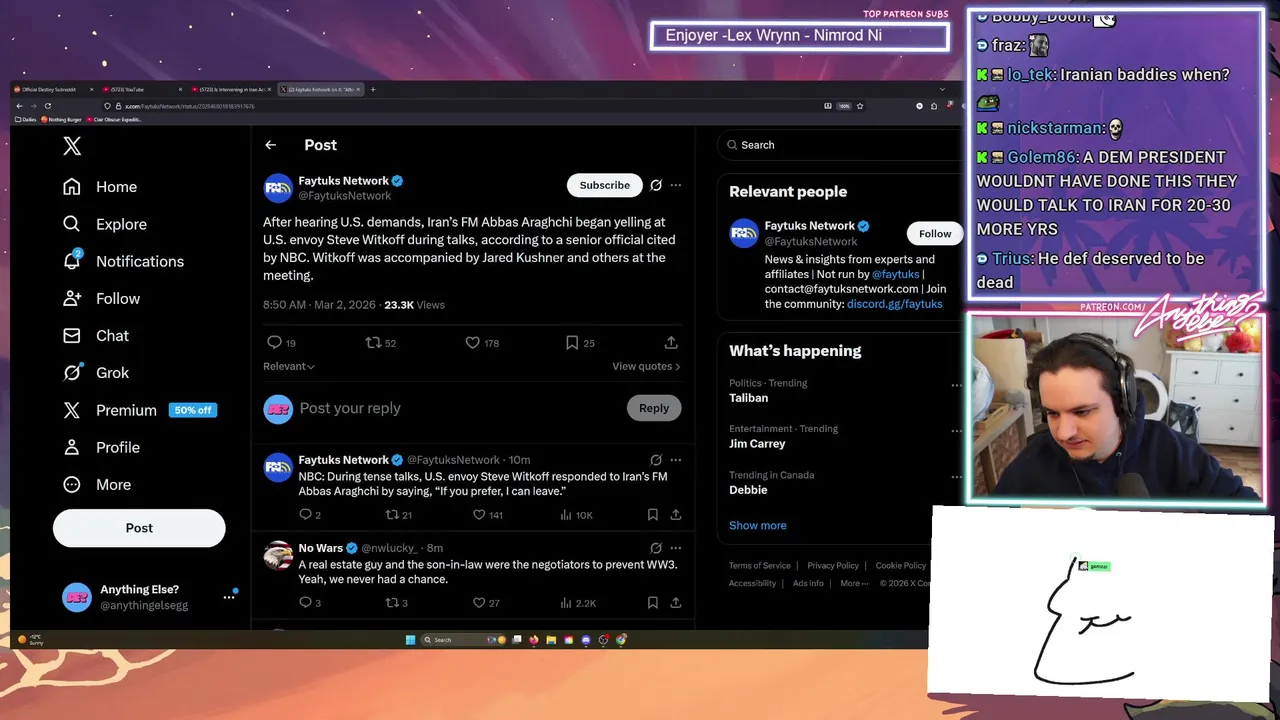Bookmark the Faytuks 10m reply
1280x720 pixels.
click(x=652, y=515)
